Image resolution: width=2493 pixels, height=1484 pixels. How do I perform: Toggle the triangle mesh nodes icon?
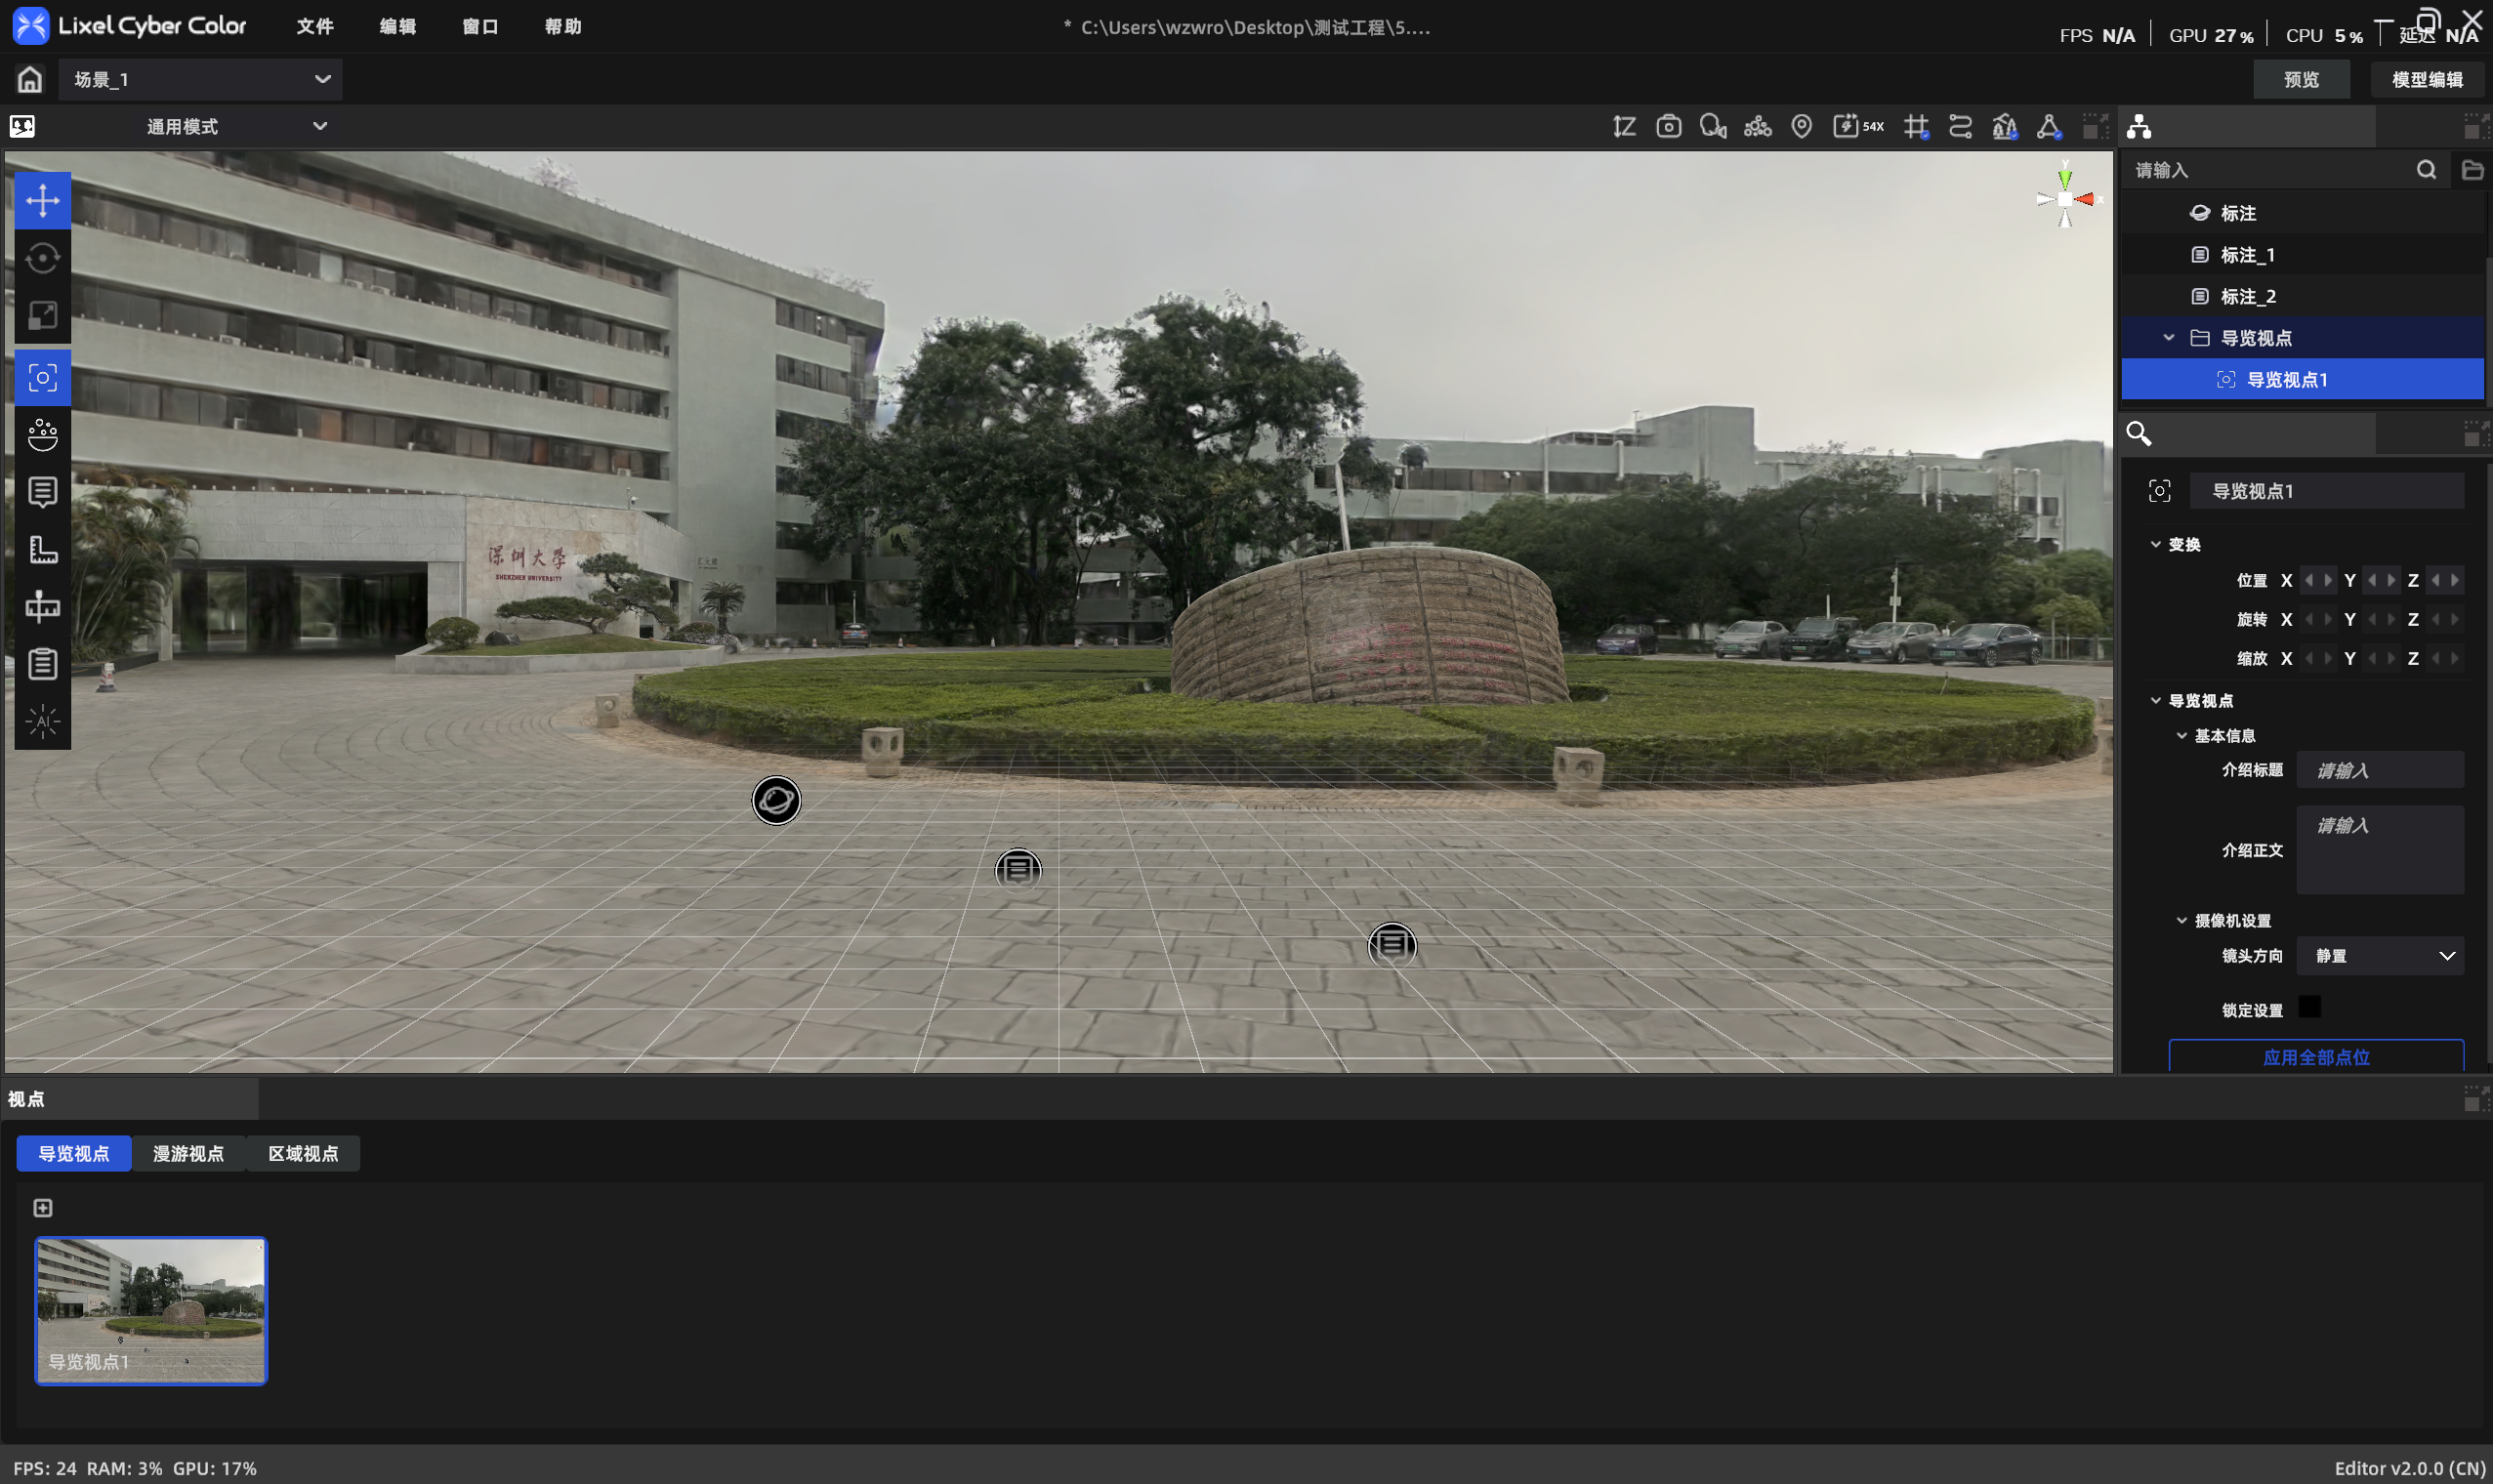(x=2049, y=127)
